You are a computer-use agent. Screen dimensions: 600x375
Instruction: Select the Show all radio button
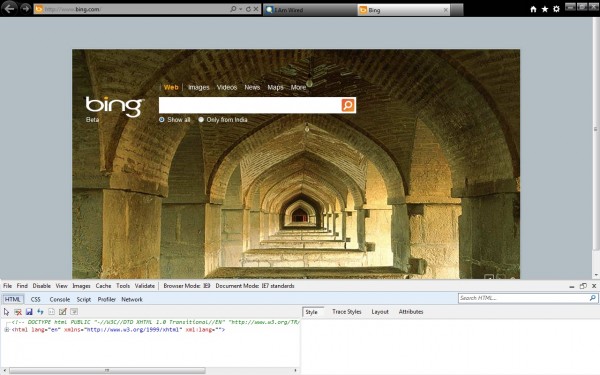(161, 120)
